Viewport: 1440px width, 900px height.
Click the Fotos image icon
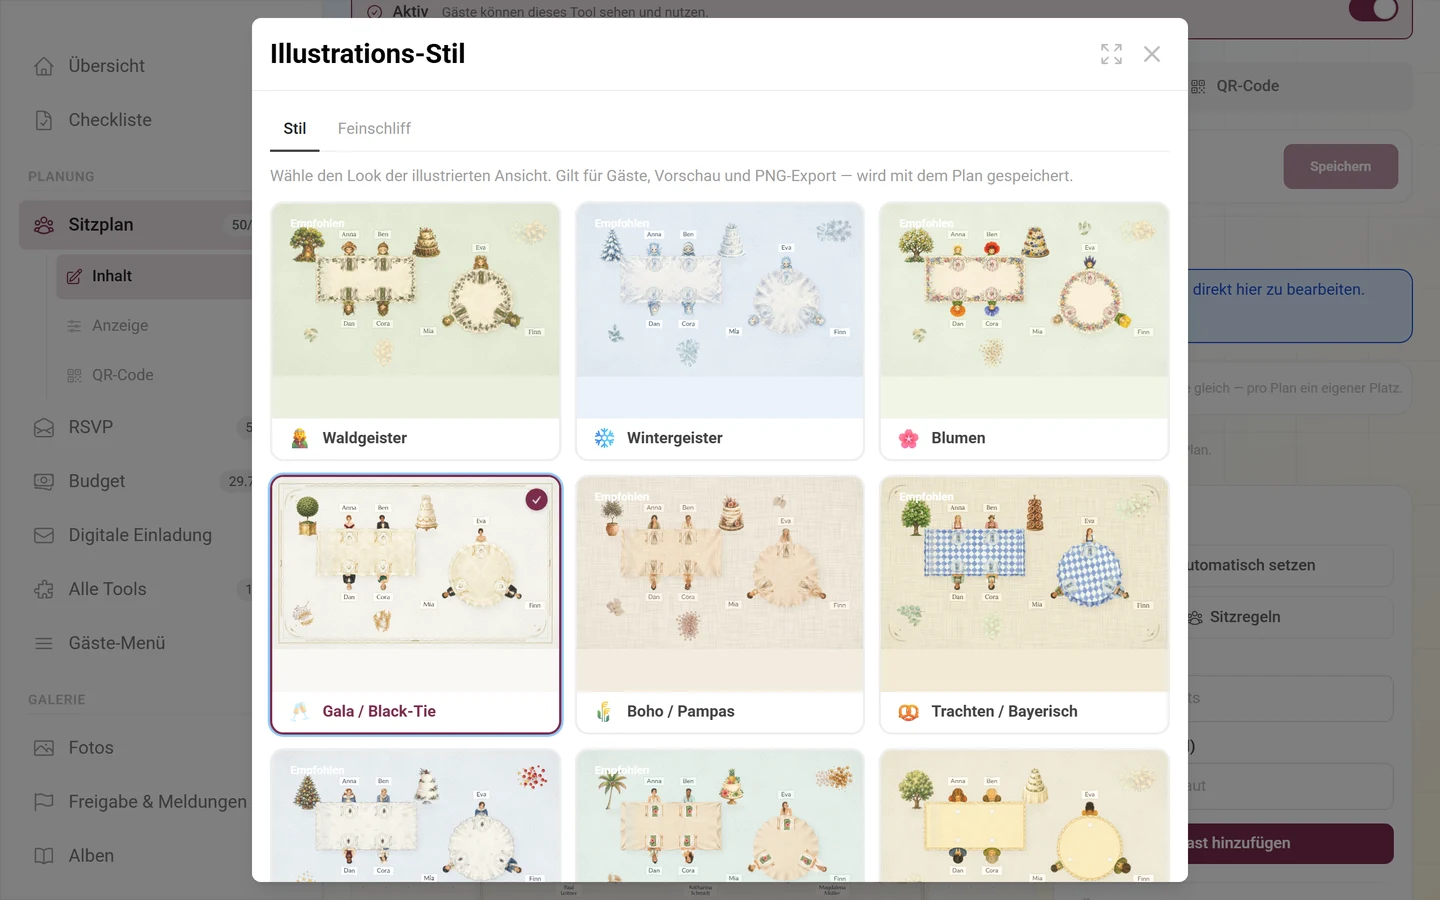point(44,748)
